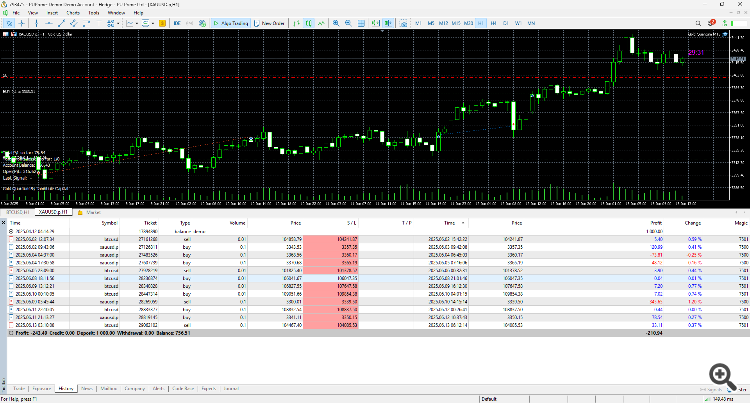Set timeframe to M5
The height and width of the screenshot is (403, 750).
pyautogui.click(x=431, y=23)
